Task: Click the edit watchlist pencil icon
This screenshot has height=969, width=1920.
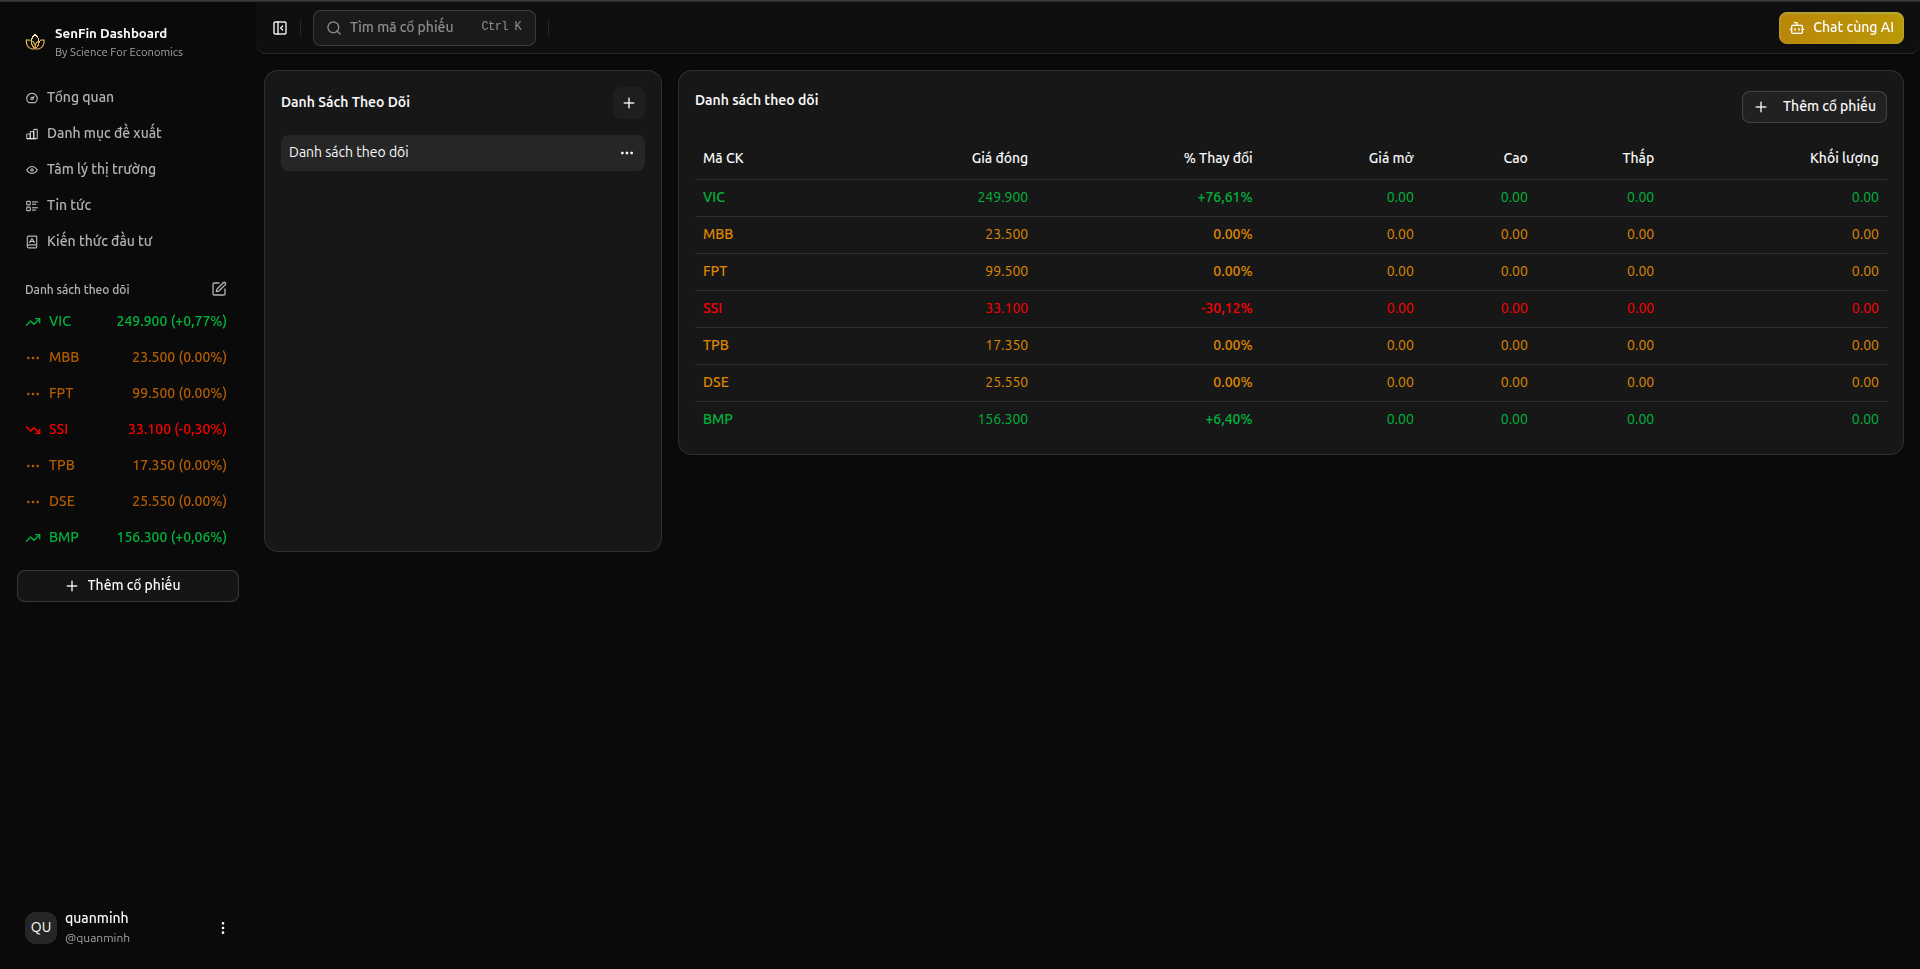Action: click(219, 289)
